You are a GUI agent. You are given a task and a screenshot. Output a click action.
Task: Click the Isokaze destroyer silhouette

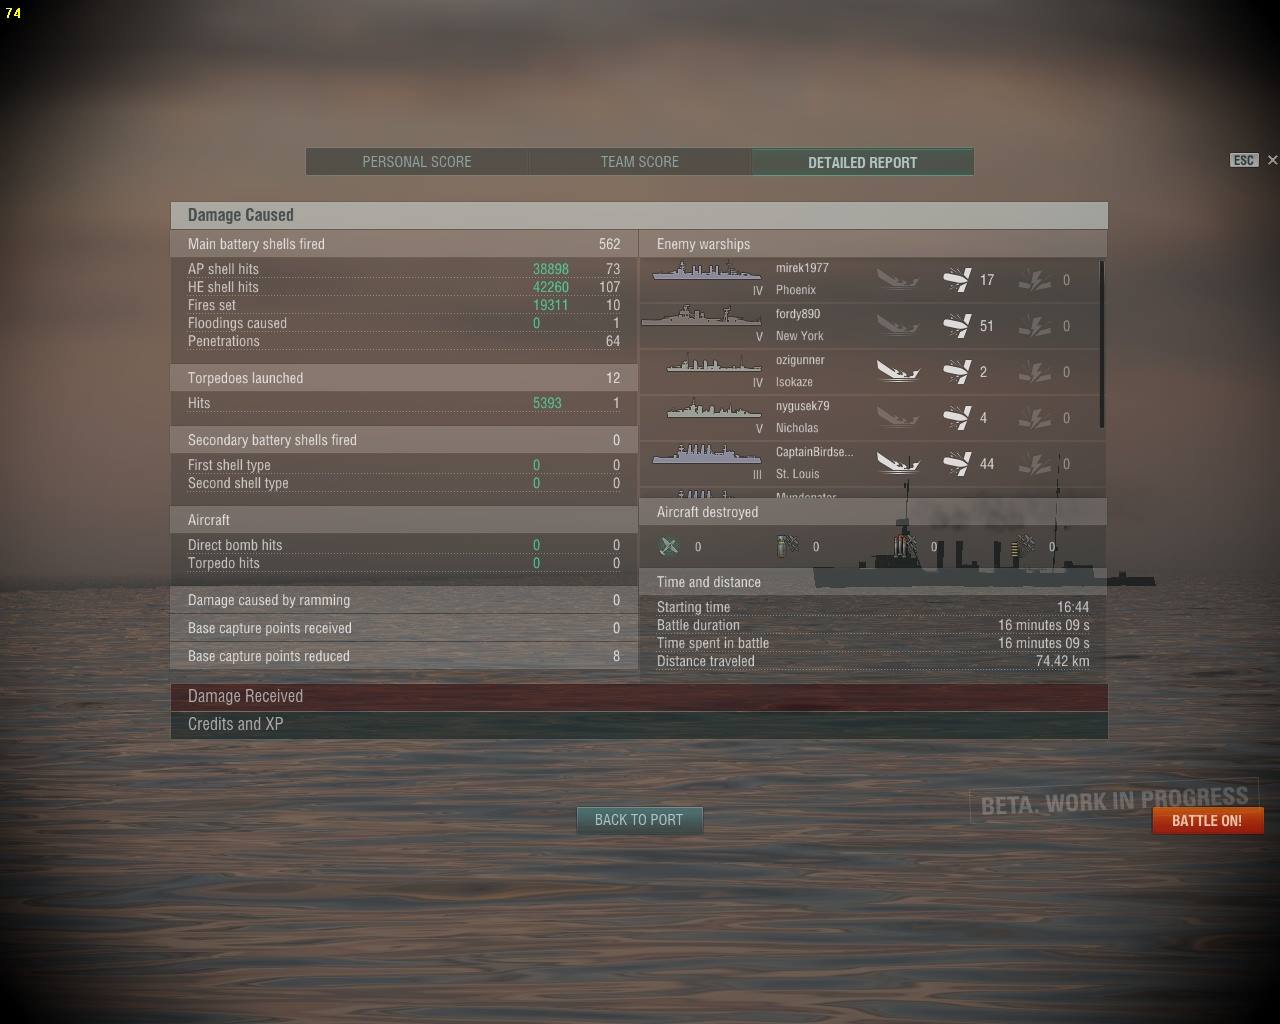[714, 363]
